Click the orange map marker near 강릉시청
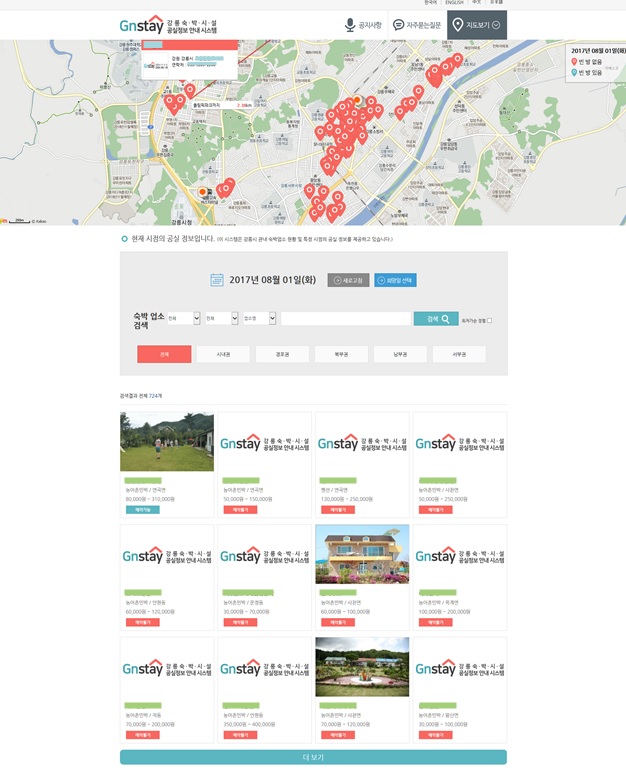The height and width of the screenshot is (768, 626). click(203, 192)
